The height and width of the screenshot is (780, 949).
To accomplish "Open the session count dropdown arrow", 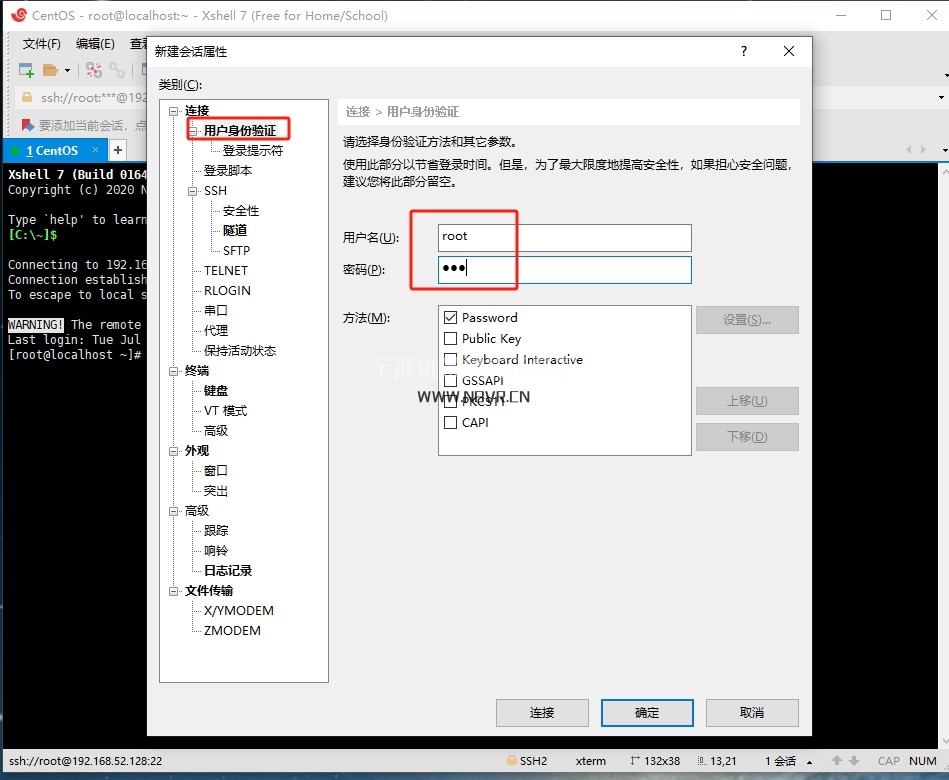I will click(810, 761).
